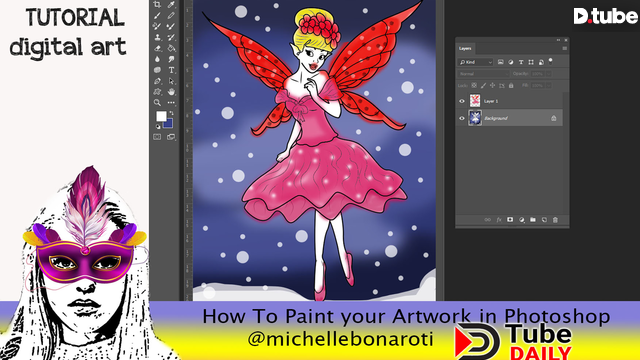The image size is (640, 360).
Task: Open the Opacity slider dropdown arrow
Action: [549, 74]
